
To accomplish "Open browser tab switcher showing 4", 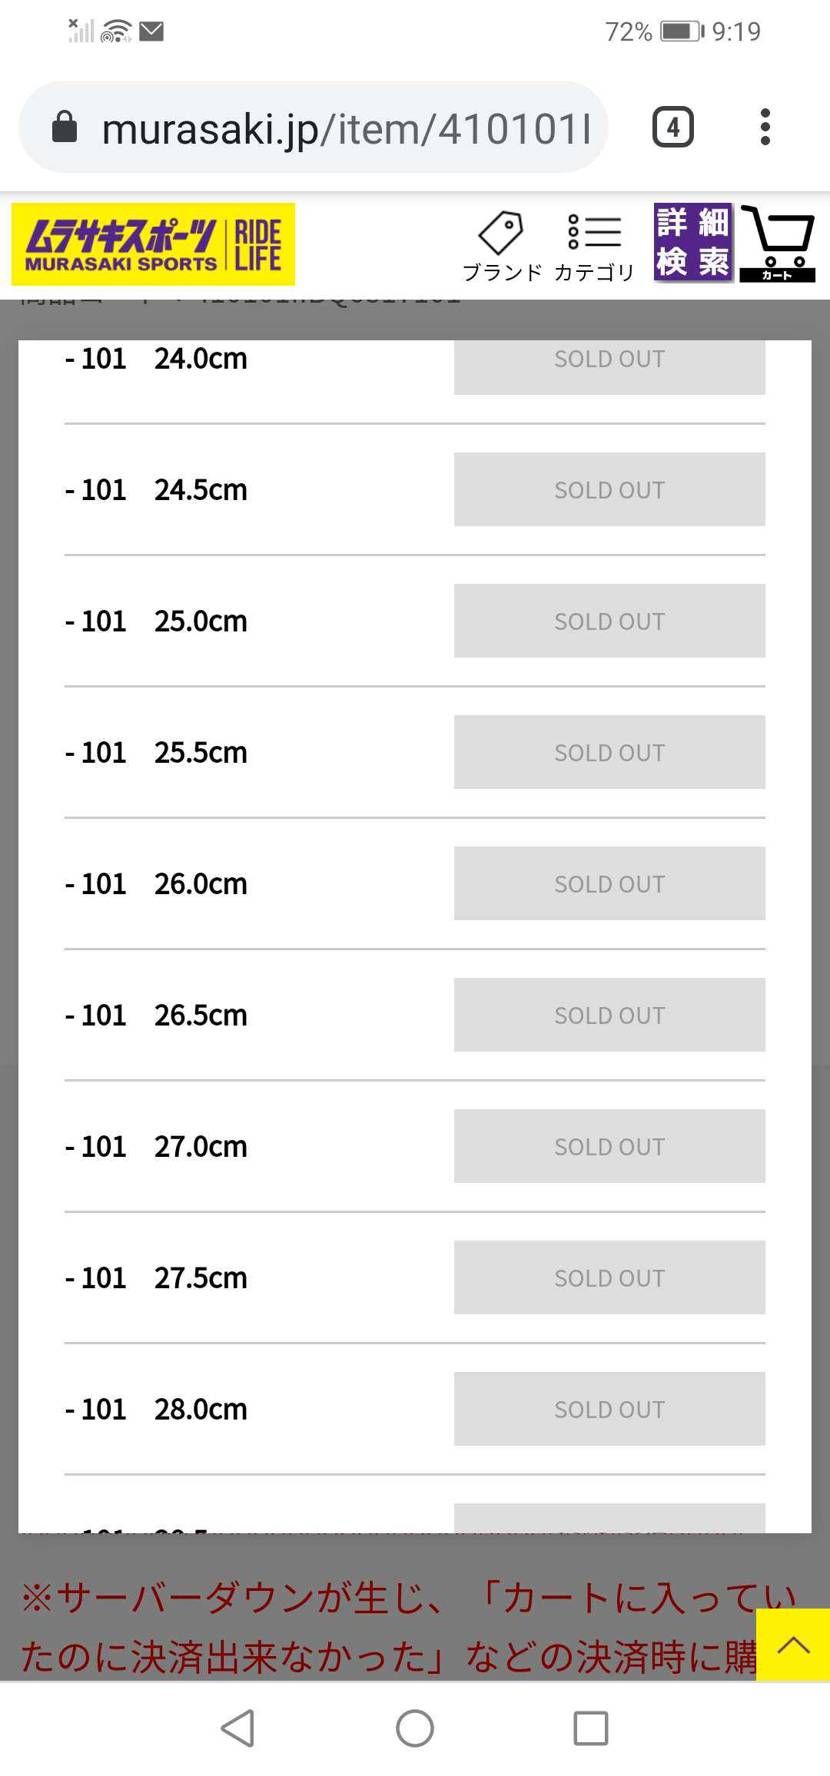I will [x=673, y=128].
